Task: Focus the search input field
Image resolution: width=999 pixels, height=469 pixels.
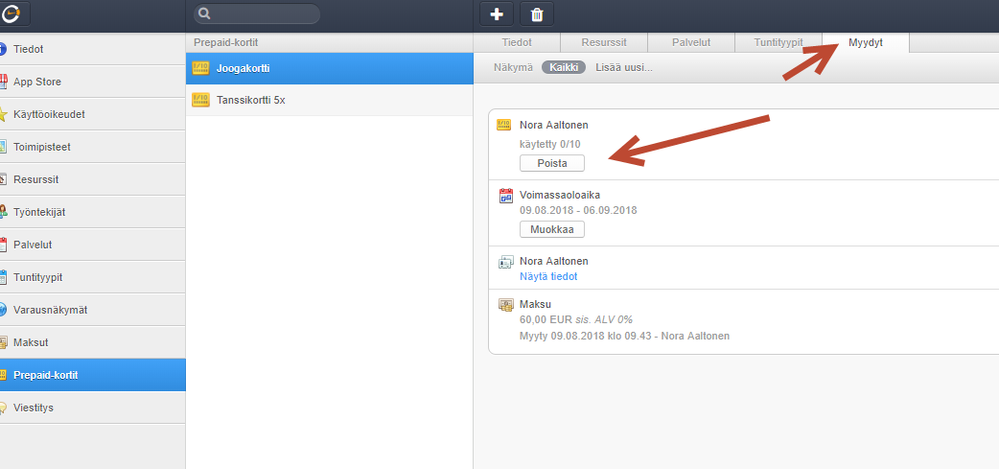Action: point(257,14)
